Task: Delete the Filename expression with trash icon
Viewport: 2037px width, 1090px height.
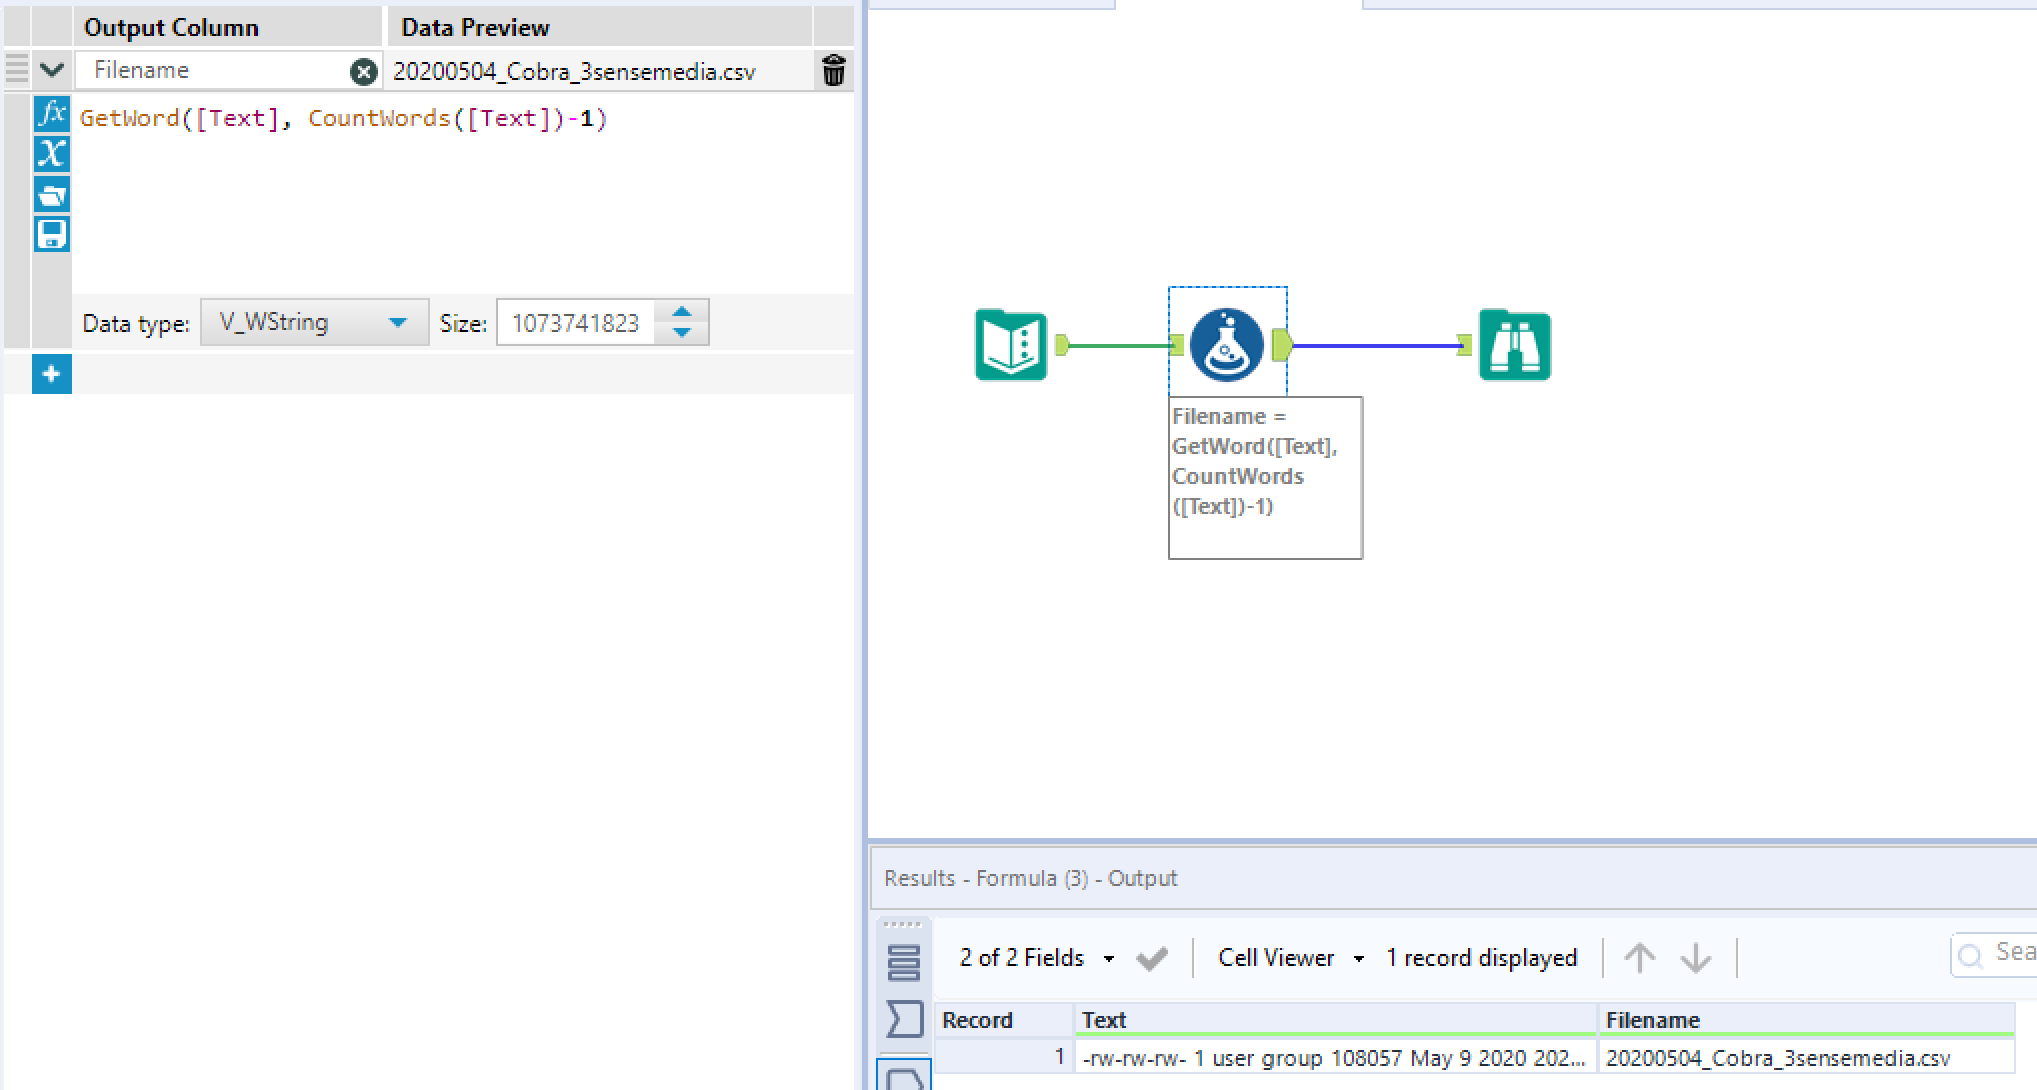Action: (x=833, y=71)
